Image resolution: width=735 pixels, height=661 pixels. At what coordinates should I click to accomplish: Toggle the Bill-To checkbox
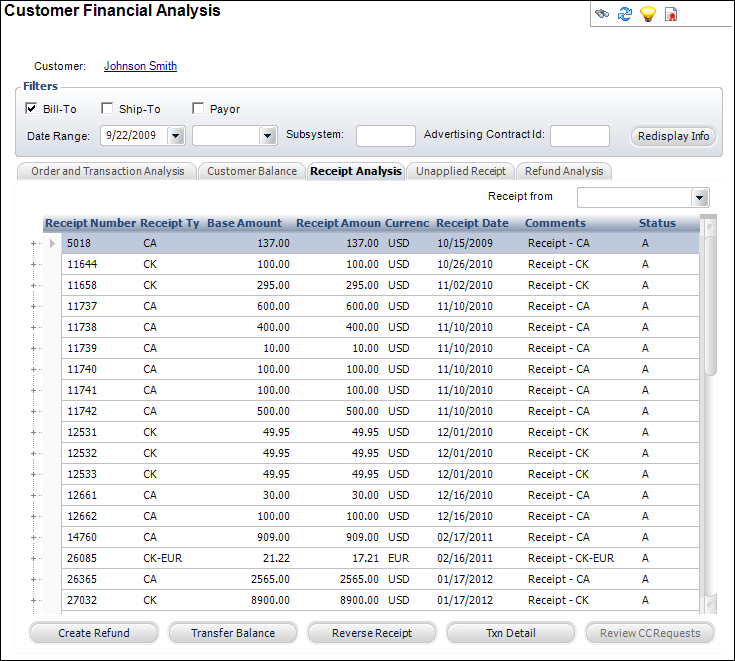click(31, 108)
